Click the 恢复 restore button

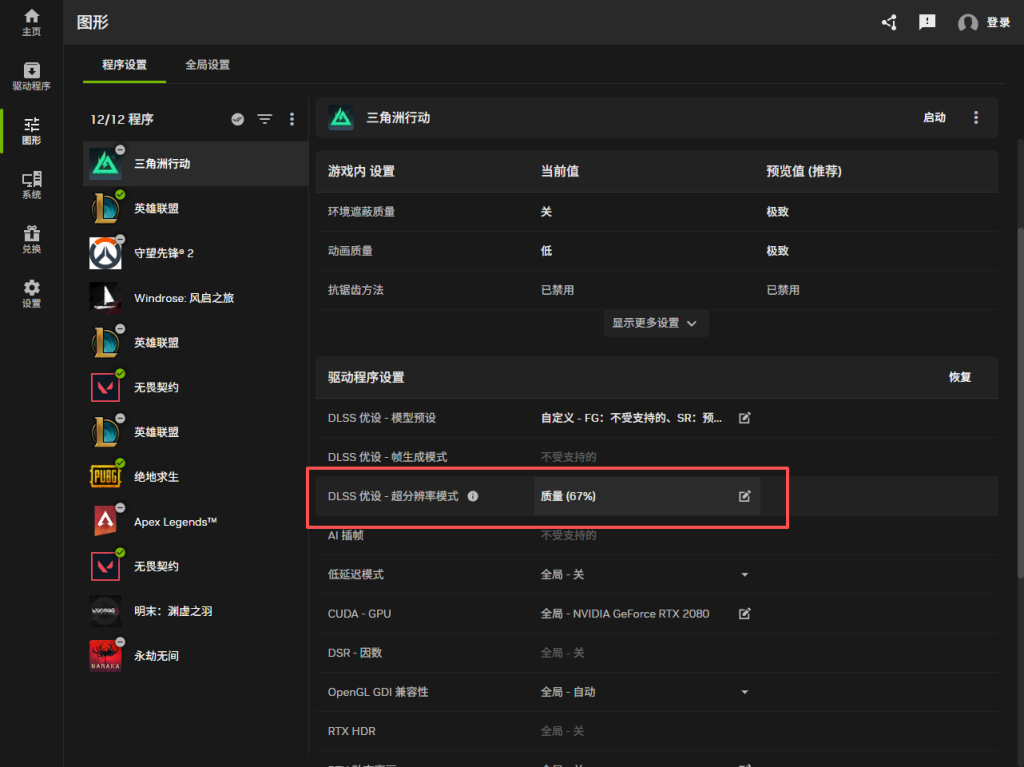(x=960, y=377)
